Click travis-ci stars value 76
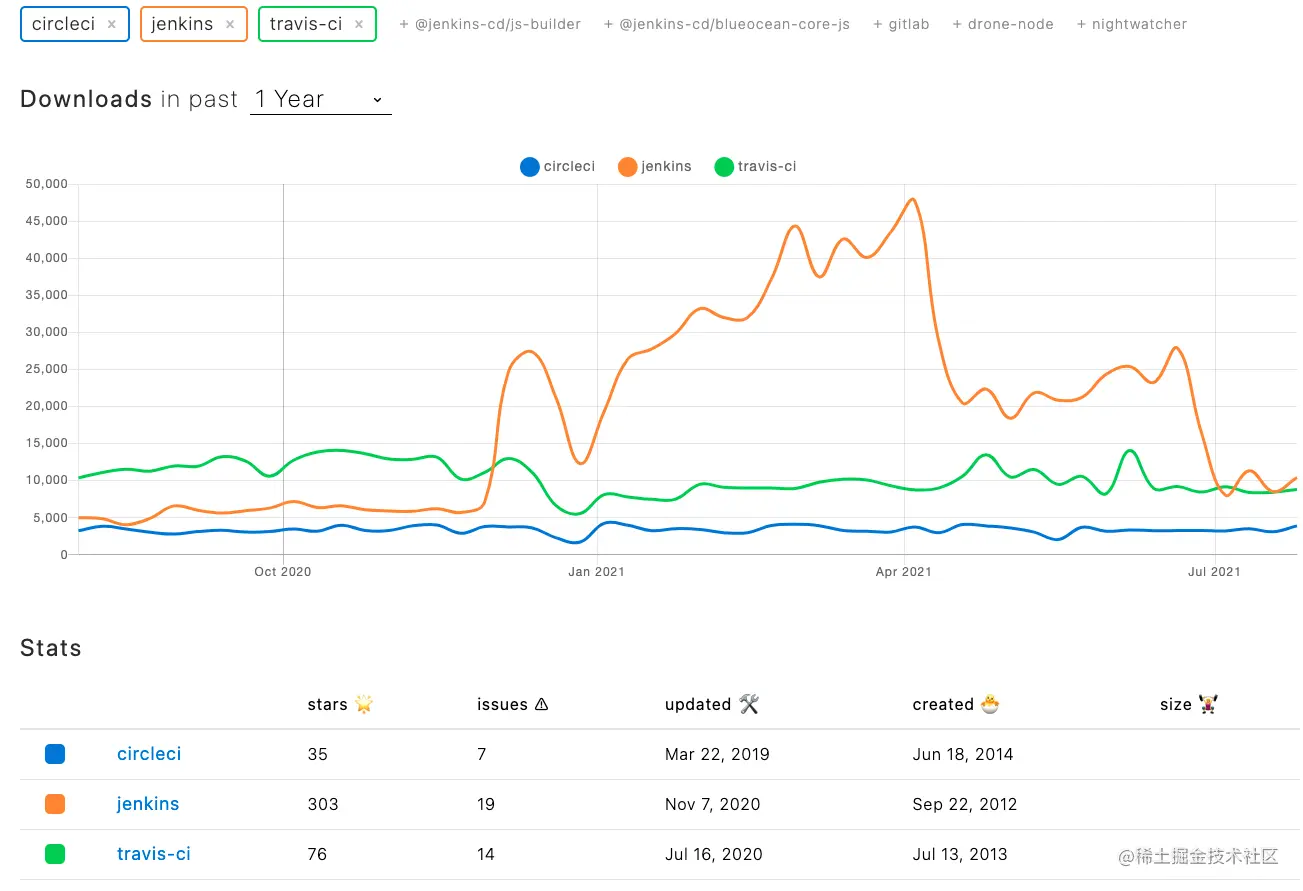 click(318, 854)
